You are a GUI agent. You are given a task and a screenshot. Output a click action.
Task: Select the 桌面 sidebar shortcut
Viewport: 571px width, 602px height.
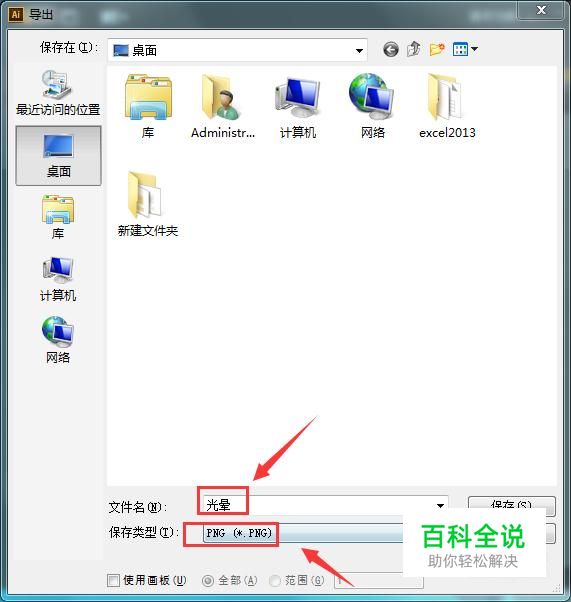click(58, 156)
